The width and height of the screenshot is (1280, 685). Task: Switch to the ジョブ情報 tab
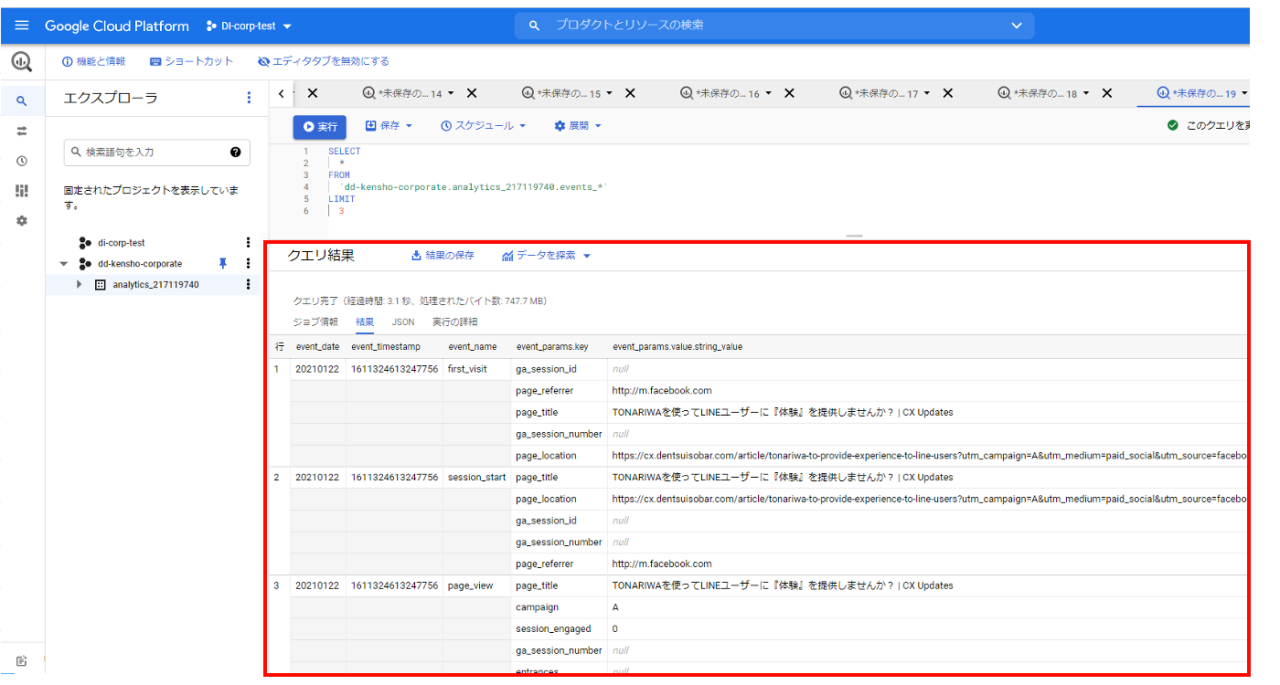315,322
